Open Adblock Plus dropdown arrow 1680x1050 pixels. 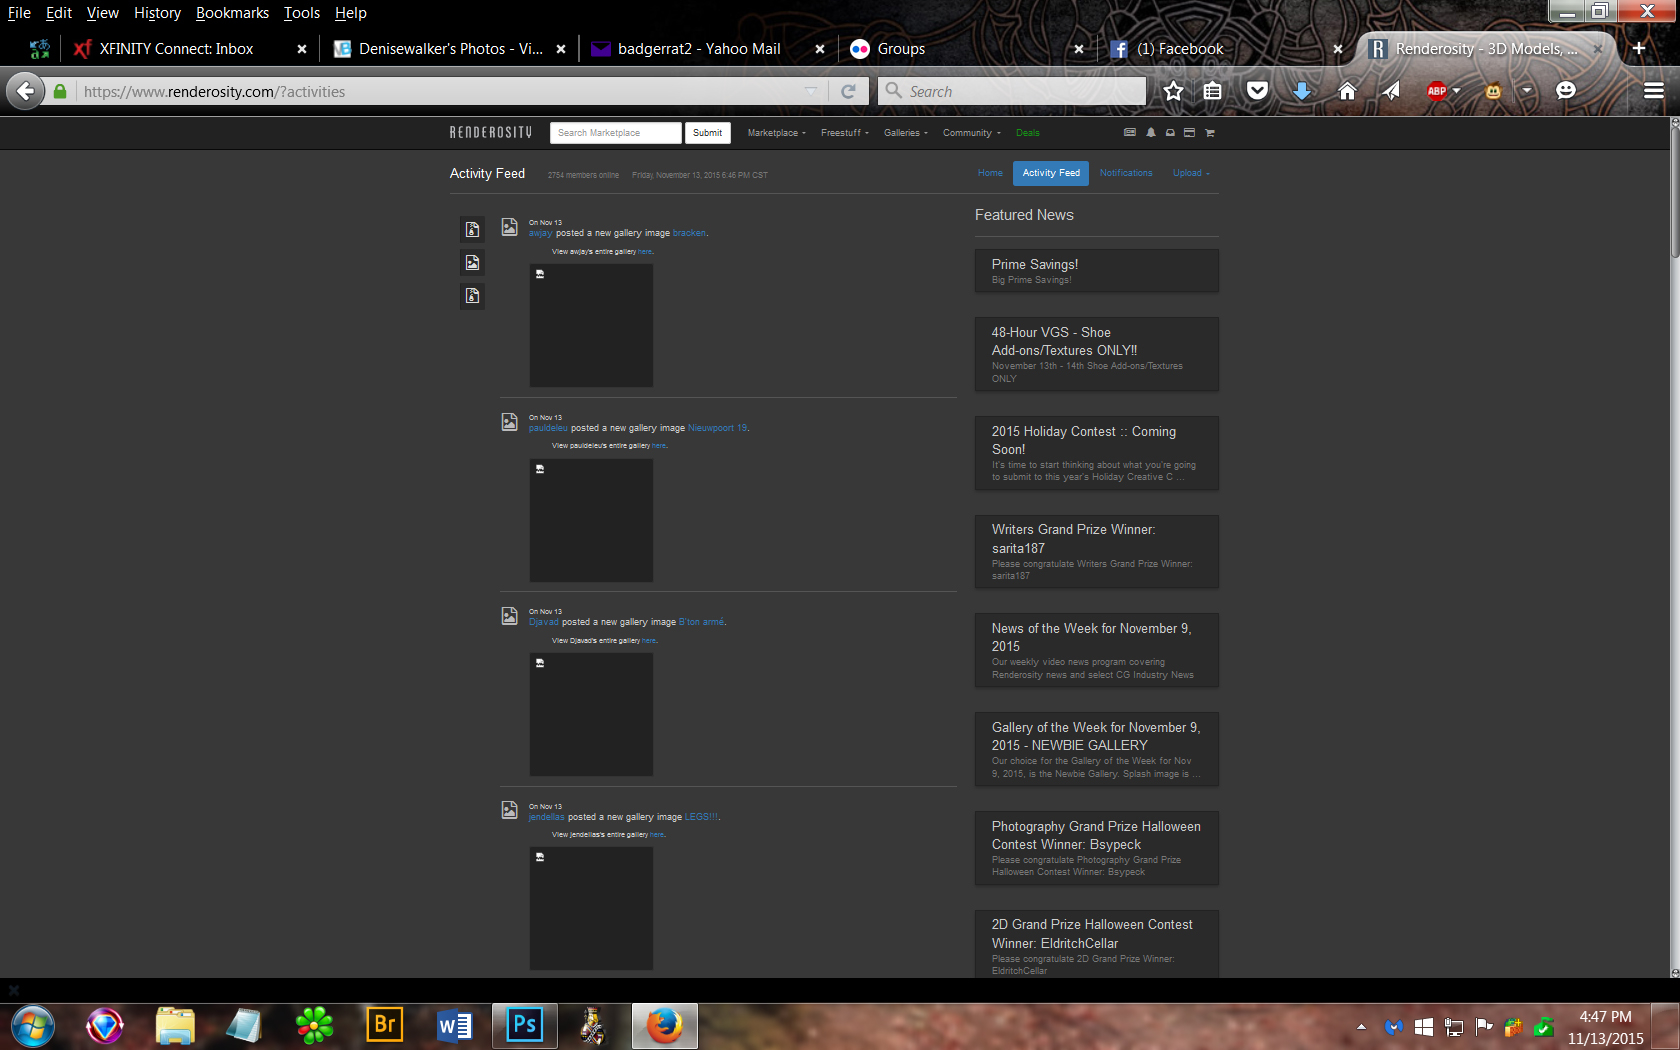point(1456,91)
